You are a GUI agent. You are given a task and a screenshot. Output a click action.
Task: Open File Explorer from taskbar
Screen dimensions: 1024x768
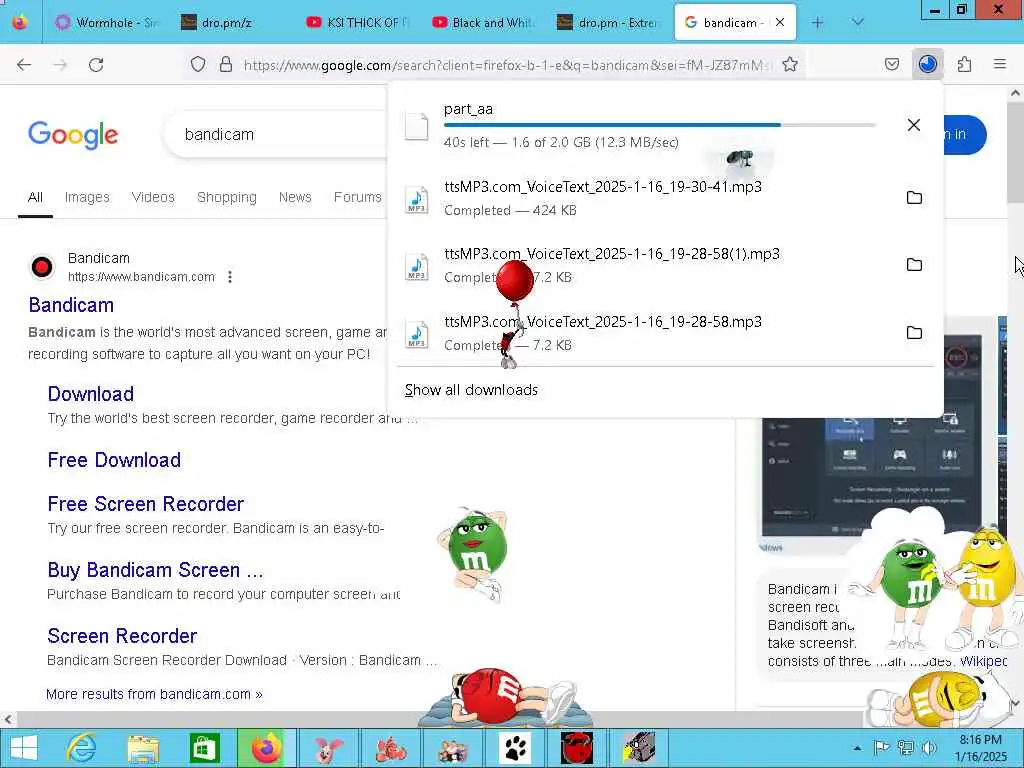tap(143, 748)
